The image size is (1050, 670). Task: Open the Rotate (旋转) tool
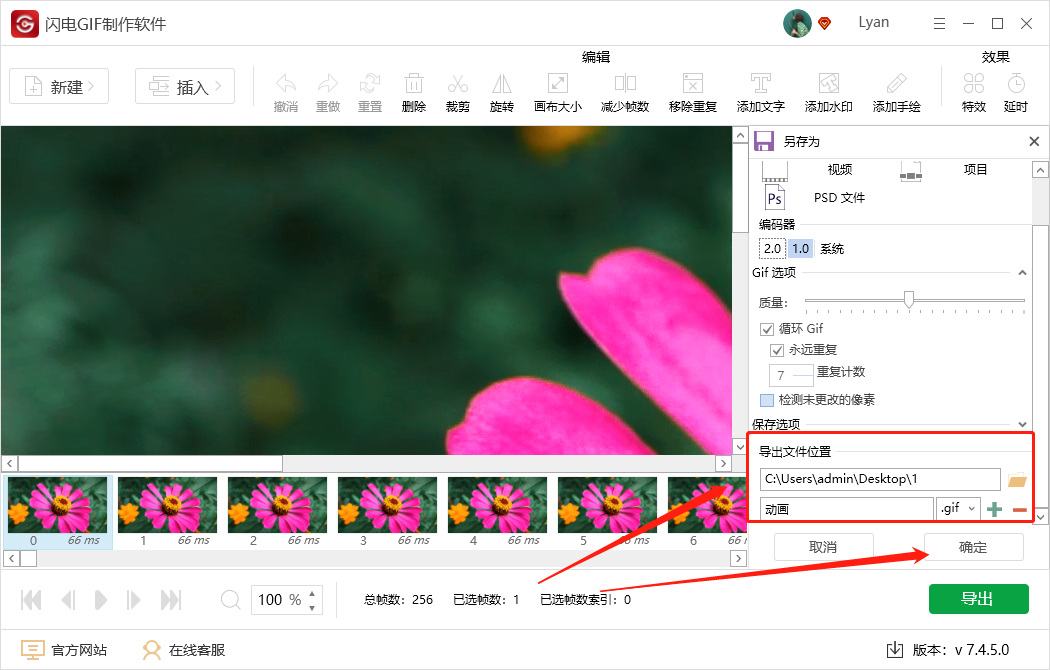coord(502,84)
